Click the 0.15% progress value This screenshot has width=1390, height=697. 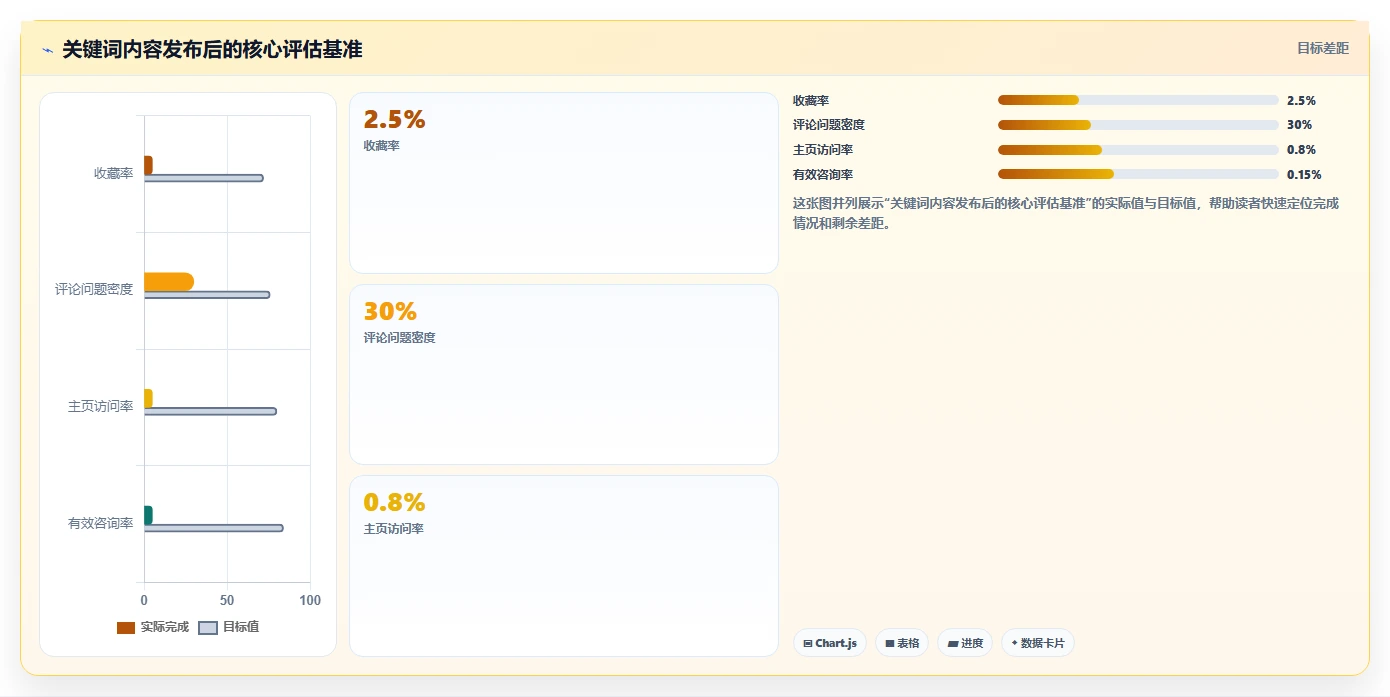click(x=1304, y=175)
